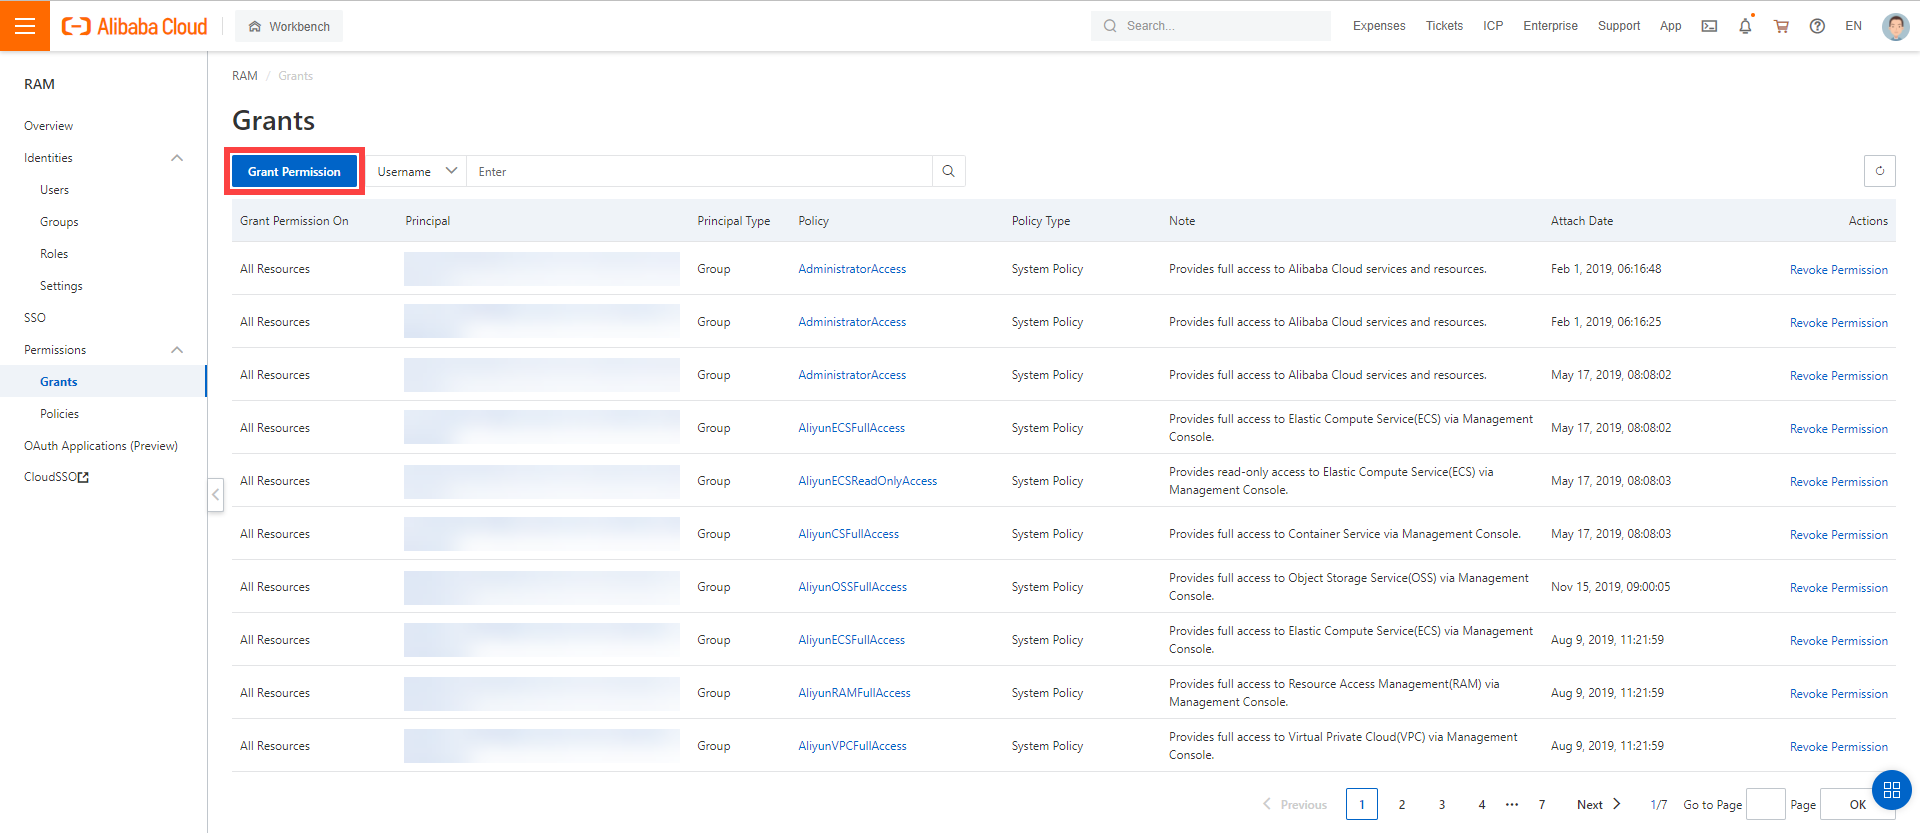Screen dimensions: 1920x833
Task: Open the hamburger navigation menu
Action: point(25,26)
